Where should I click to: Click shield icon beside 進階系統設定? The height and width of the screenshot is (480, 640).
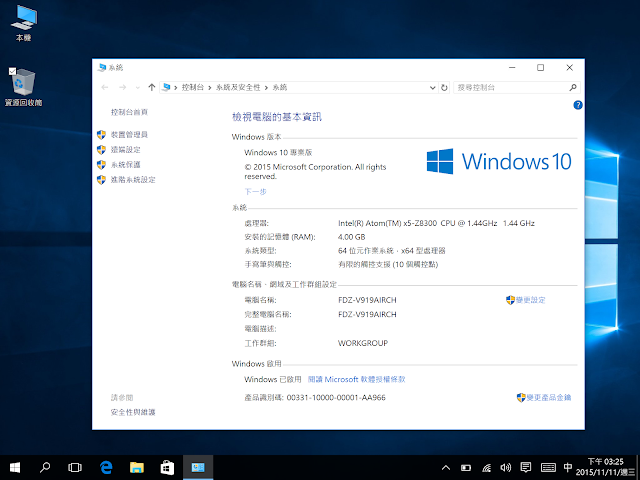pos(101,180)
